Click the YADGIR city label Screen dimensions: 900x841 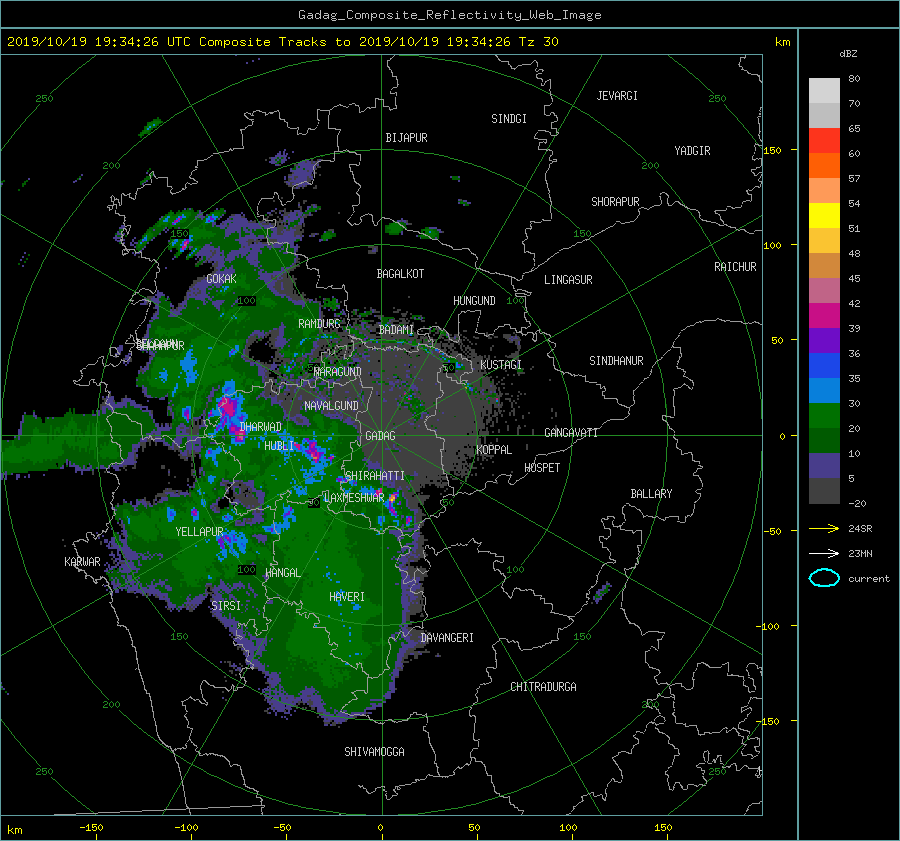click(692, 151)
